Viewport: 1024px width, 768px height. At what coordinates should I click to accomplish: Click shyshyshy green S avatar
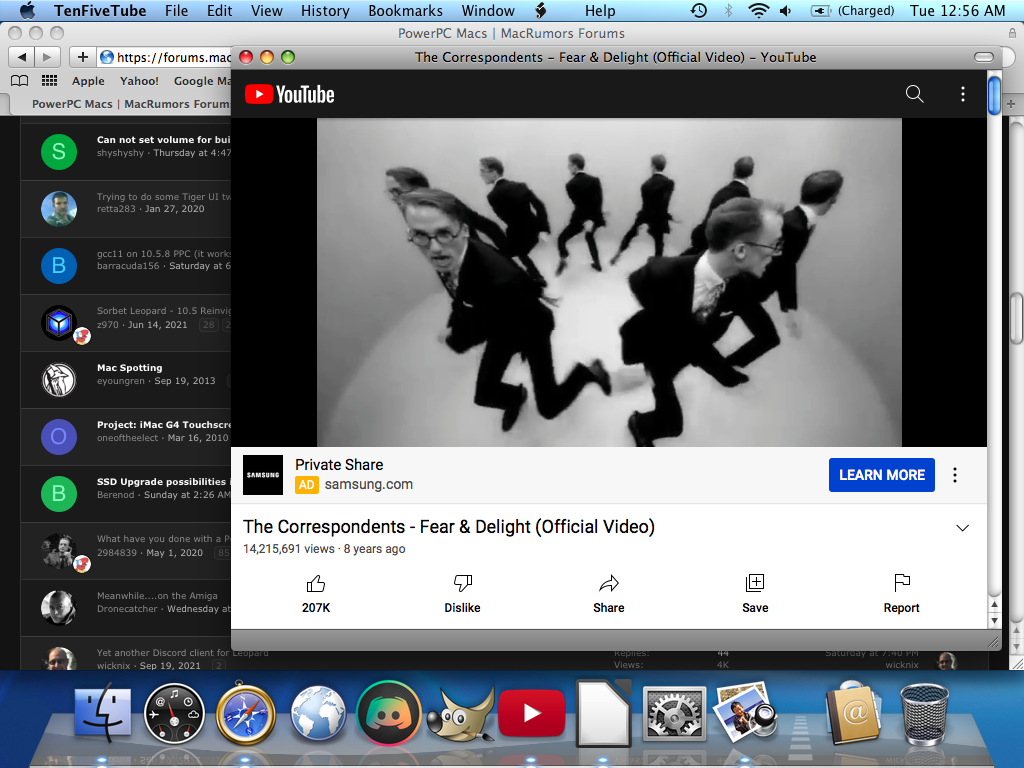[x=59, y=152]
